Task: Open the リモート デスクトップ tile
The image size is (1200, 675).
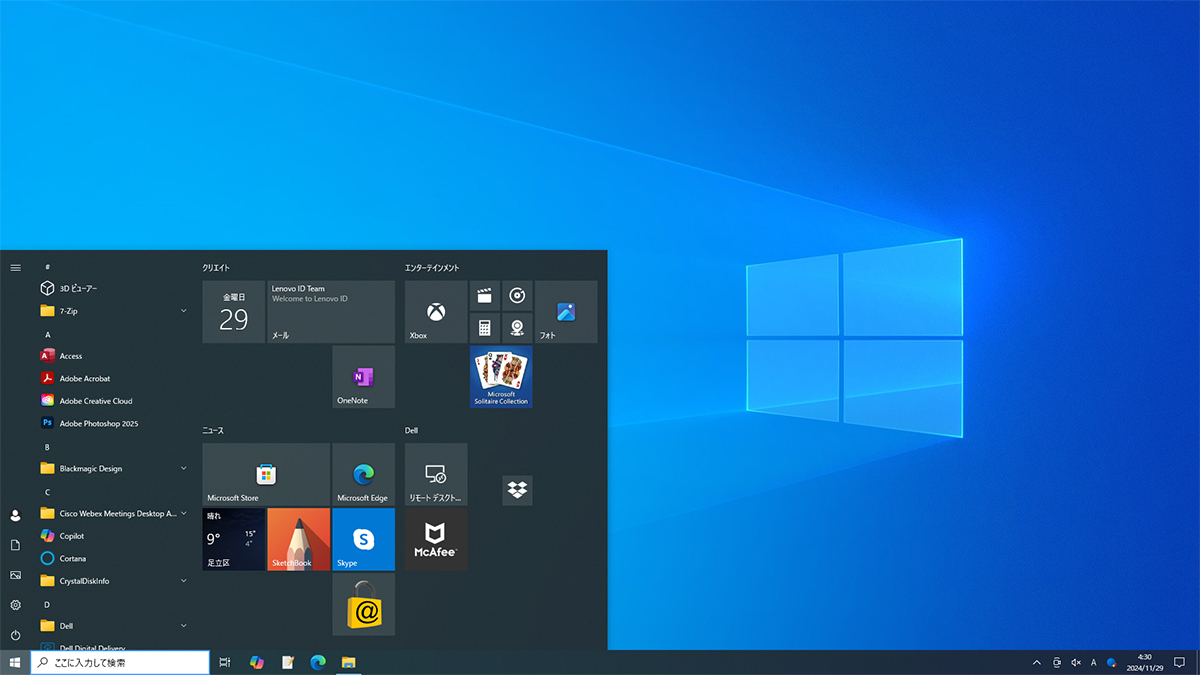Action: pyautogui.click(x=436, y=474)
